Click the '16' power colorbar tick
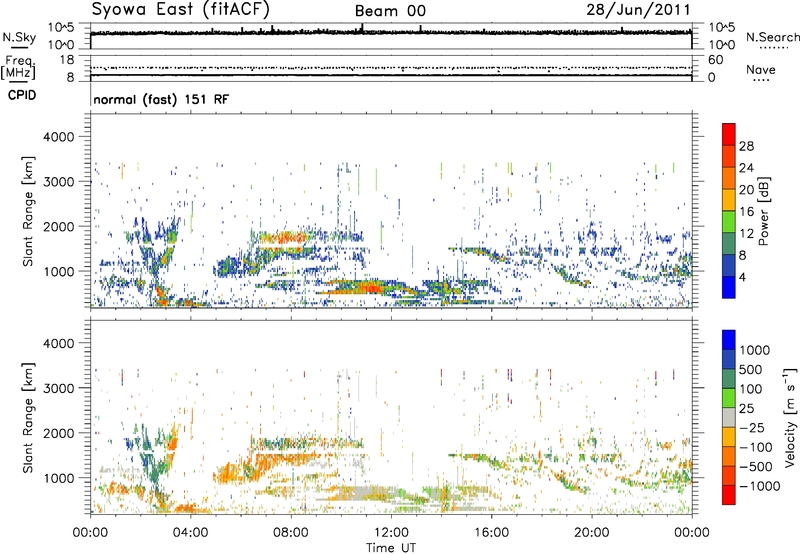The height and width of the screenshot is (554, 800). [x=746, y=212]
